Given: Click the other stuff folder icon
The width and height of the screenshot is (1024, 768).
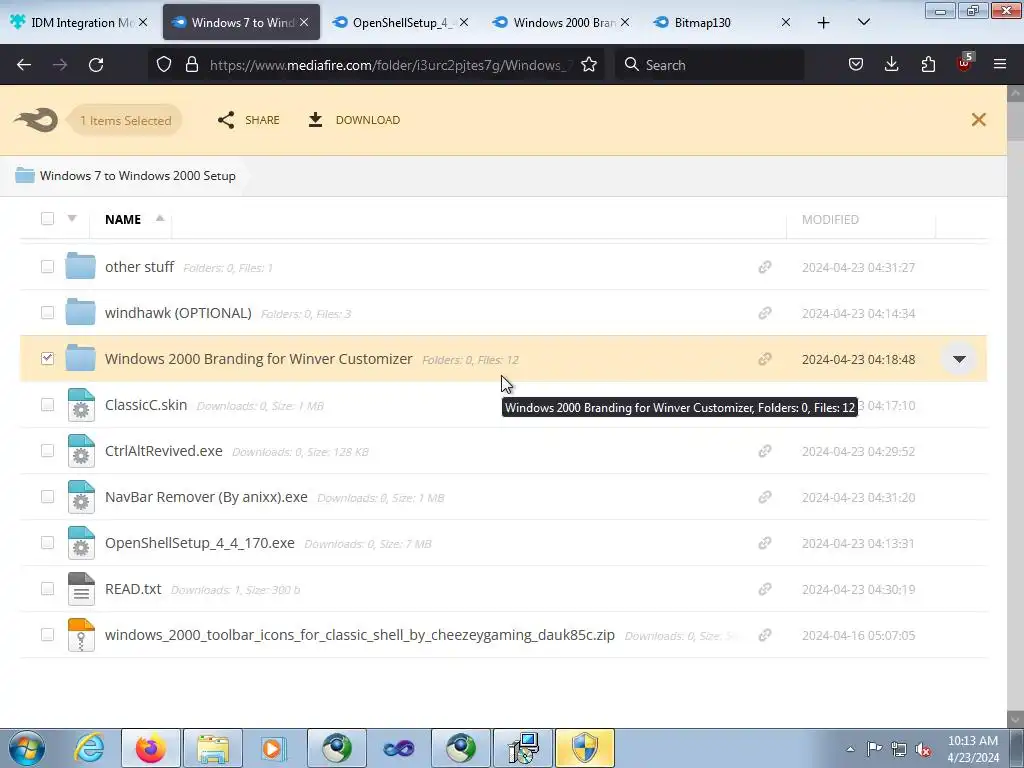Looking at the screenshot, I should 80,266.
